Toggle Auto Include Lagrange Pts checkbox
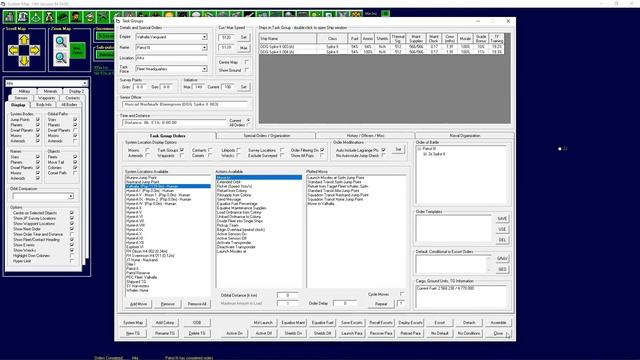This screenshot has height=360, width=640. coord(383,150)
